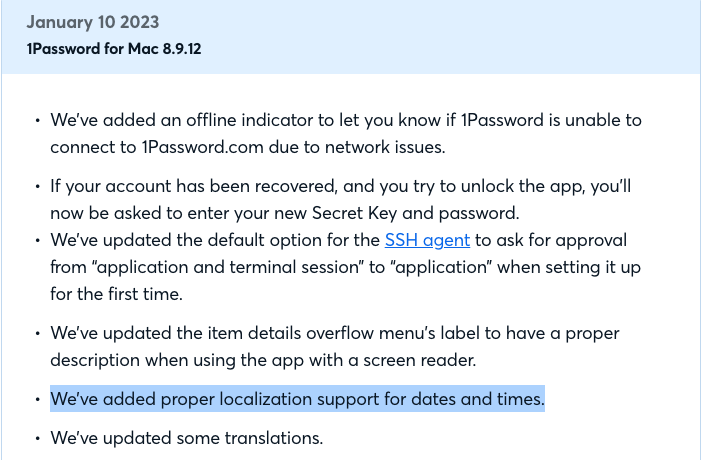Click bullet beside the translations note

[x=38, y=438]
